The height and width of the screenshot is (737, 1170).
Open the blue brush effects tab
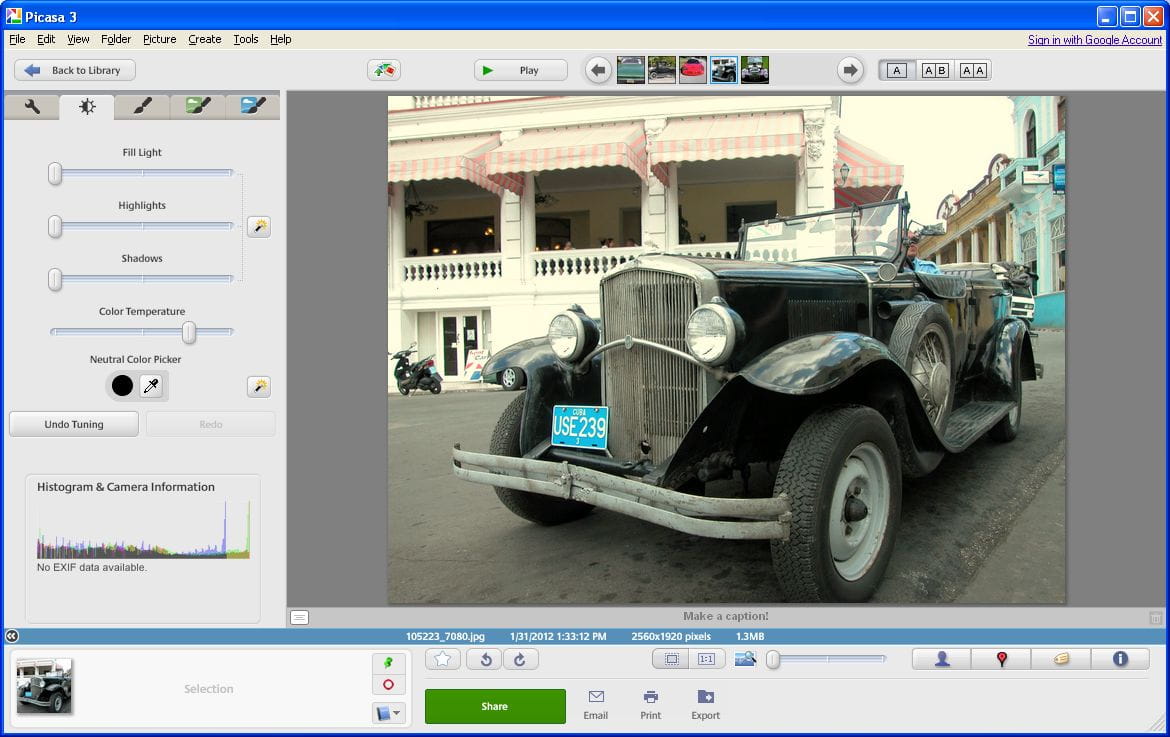(x=253, y=107)
